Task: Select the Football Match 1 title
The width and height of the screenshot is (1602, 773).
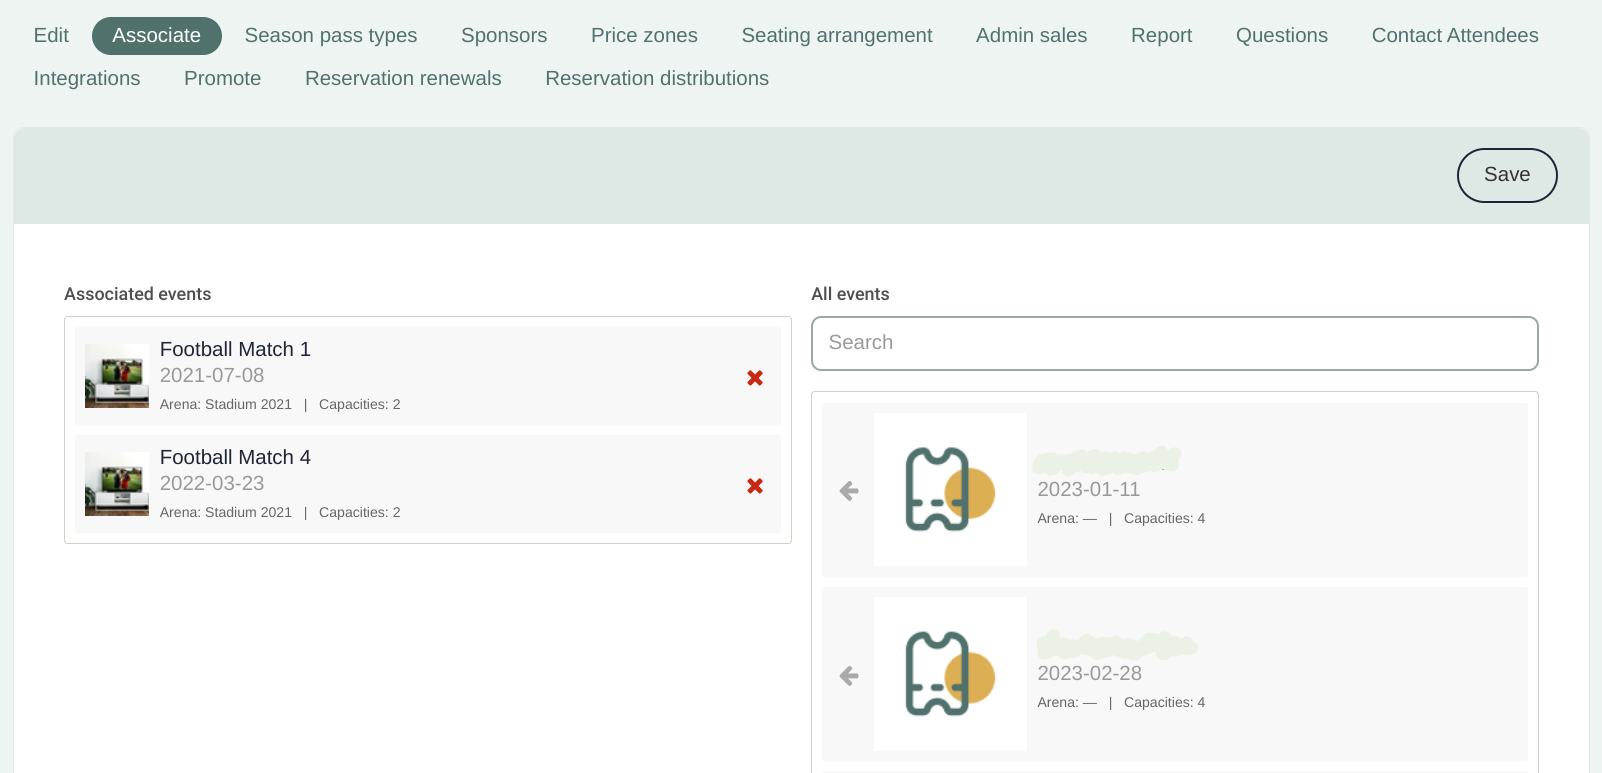Action: coord(235,349)
